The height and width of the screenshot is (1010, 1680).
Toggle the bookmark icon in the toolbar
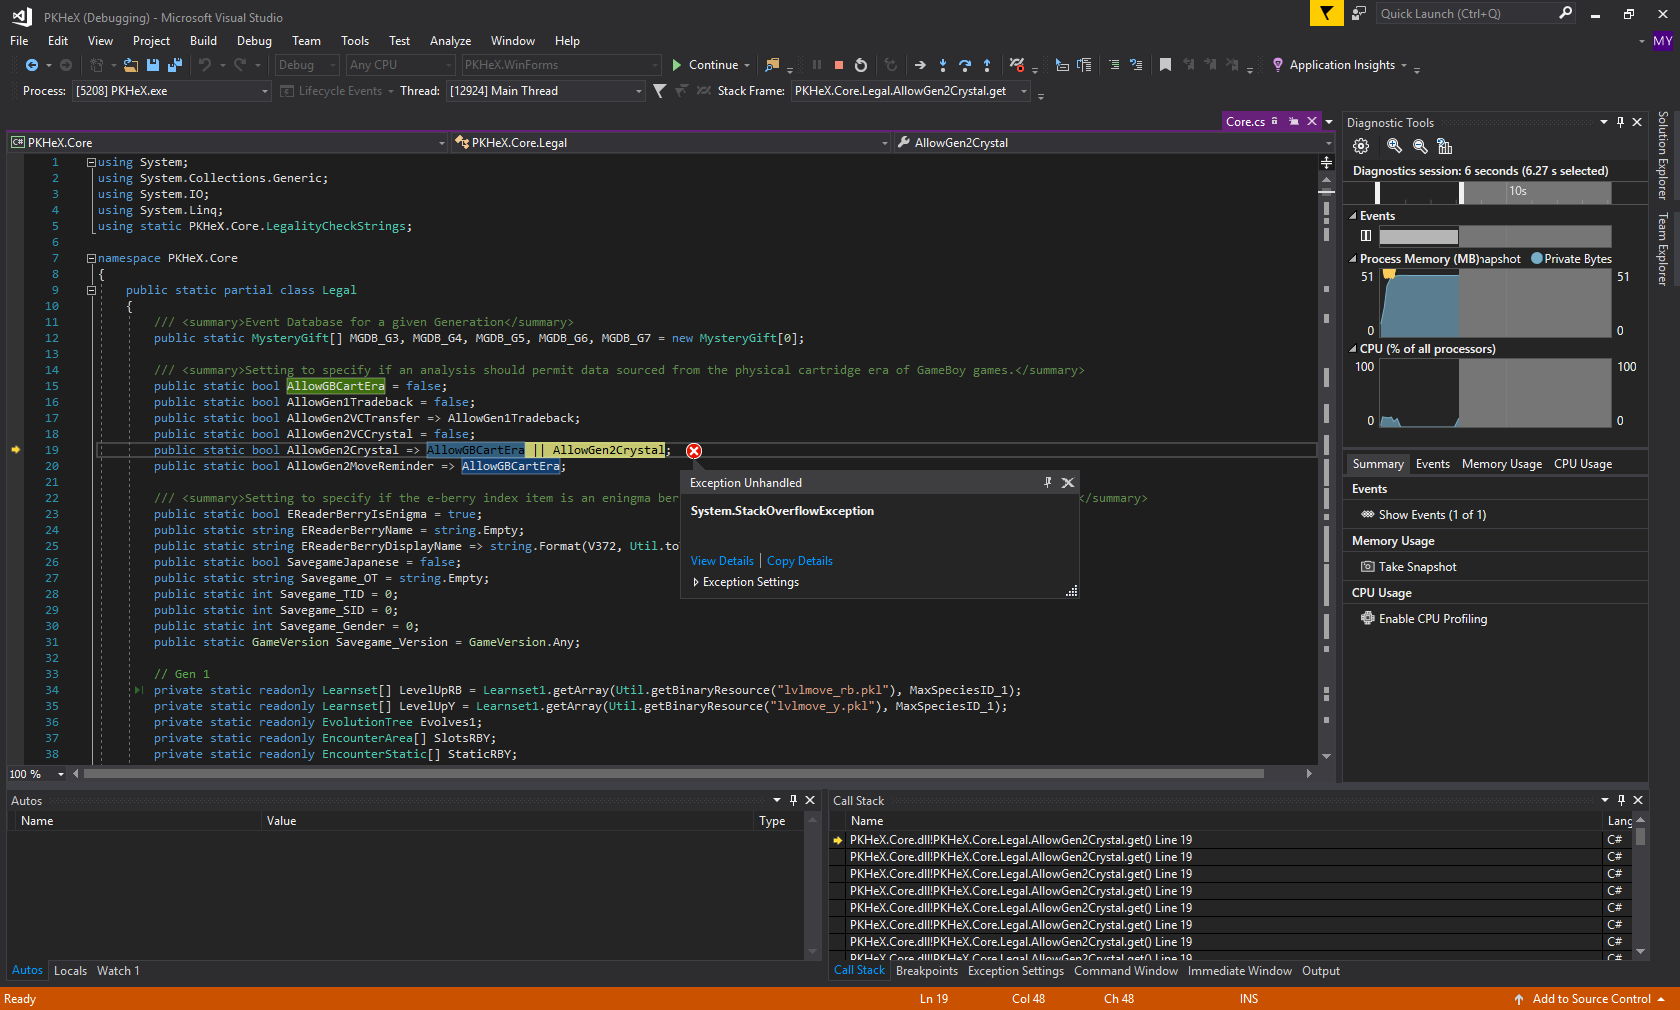1164,65
